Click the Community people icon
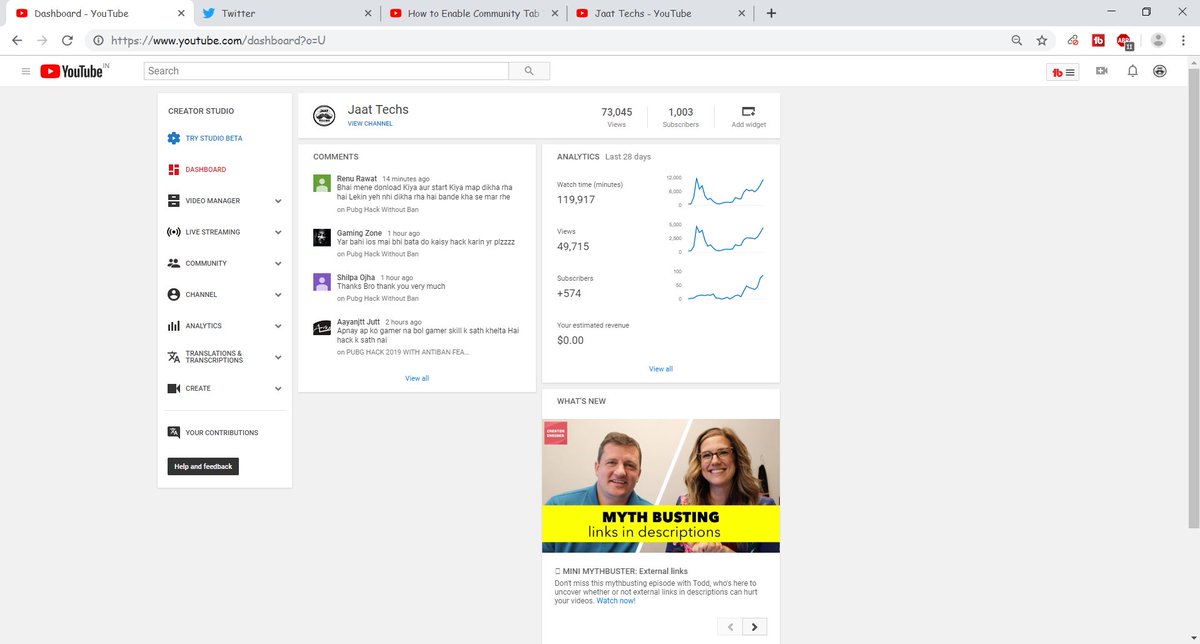 click(174, 263)
